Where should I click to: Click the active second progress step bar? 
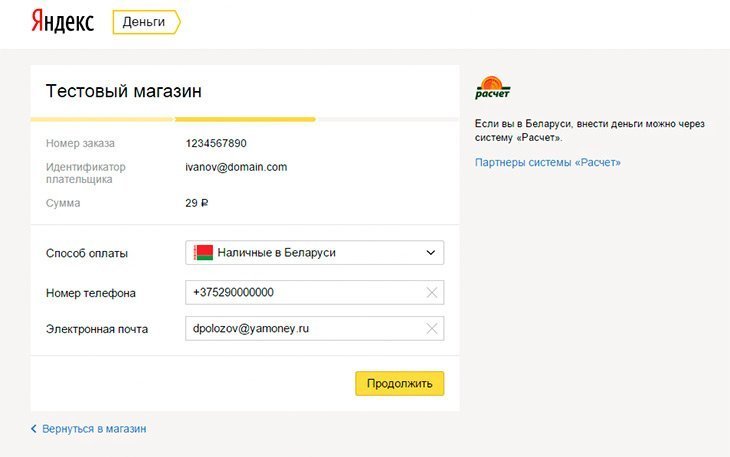(245, 120)
